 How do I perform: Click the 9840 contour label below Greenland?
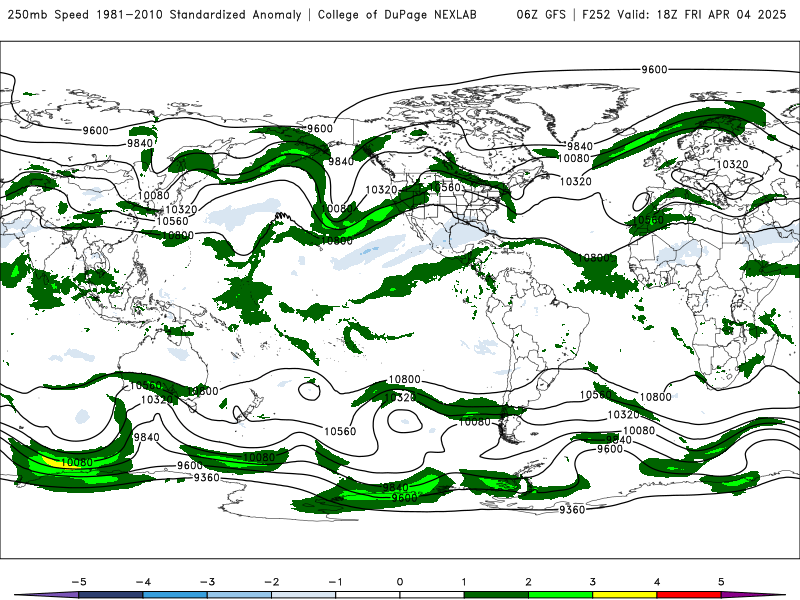580,146
